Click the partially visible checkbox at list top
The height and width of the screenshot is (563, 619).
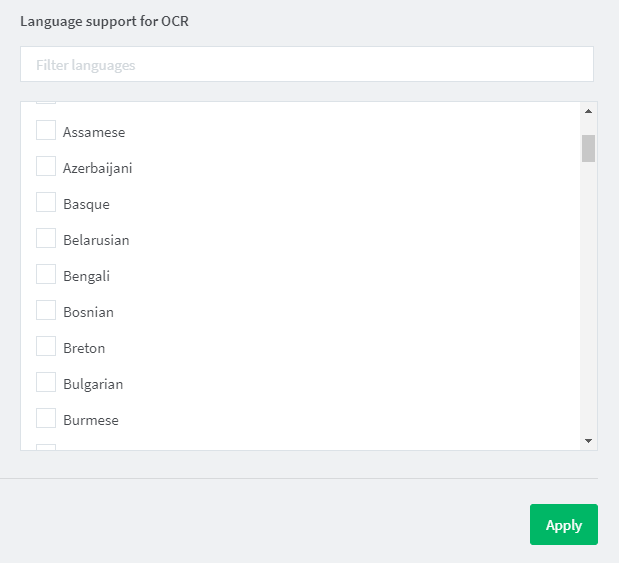(x=46, y=103)
